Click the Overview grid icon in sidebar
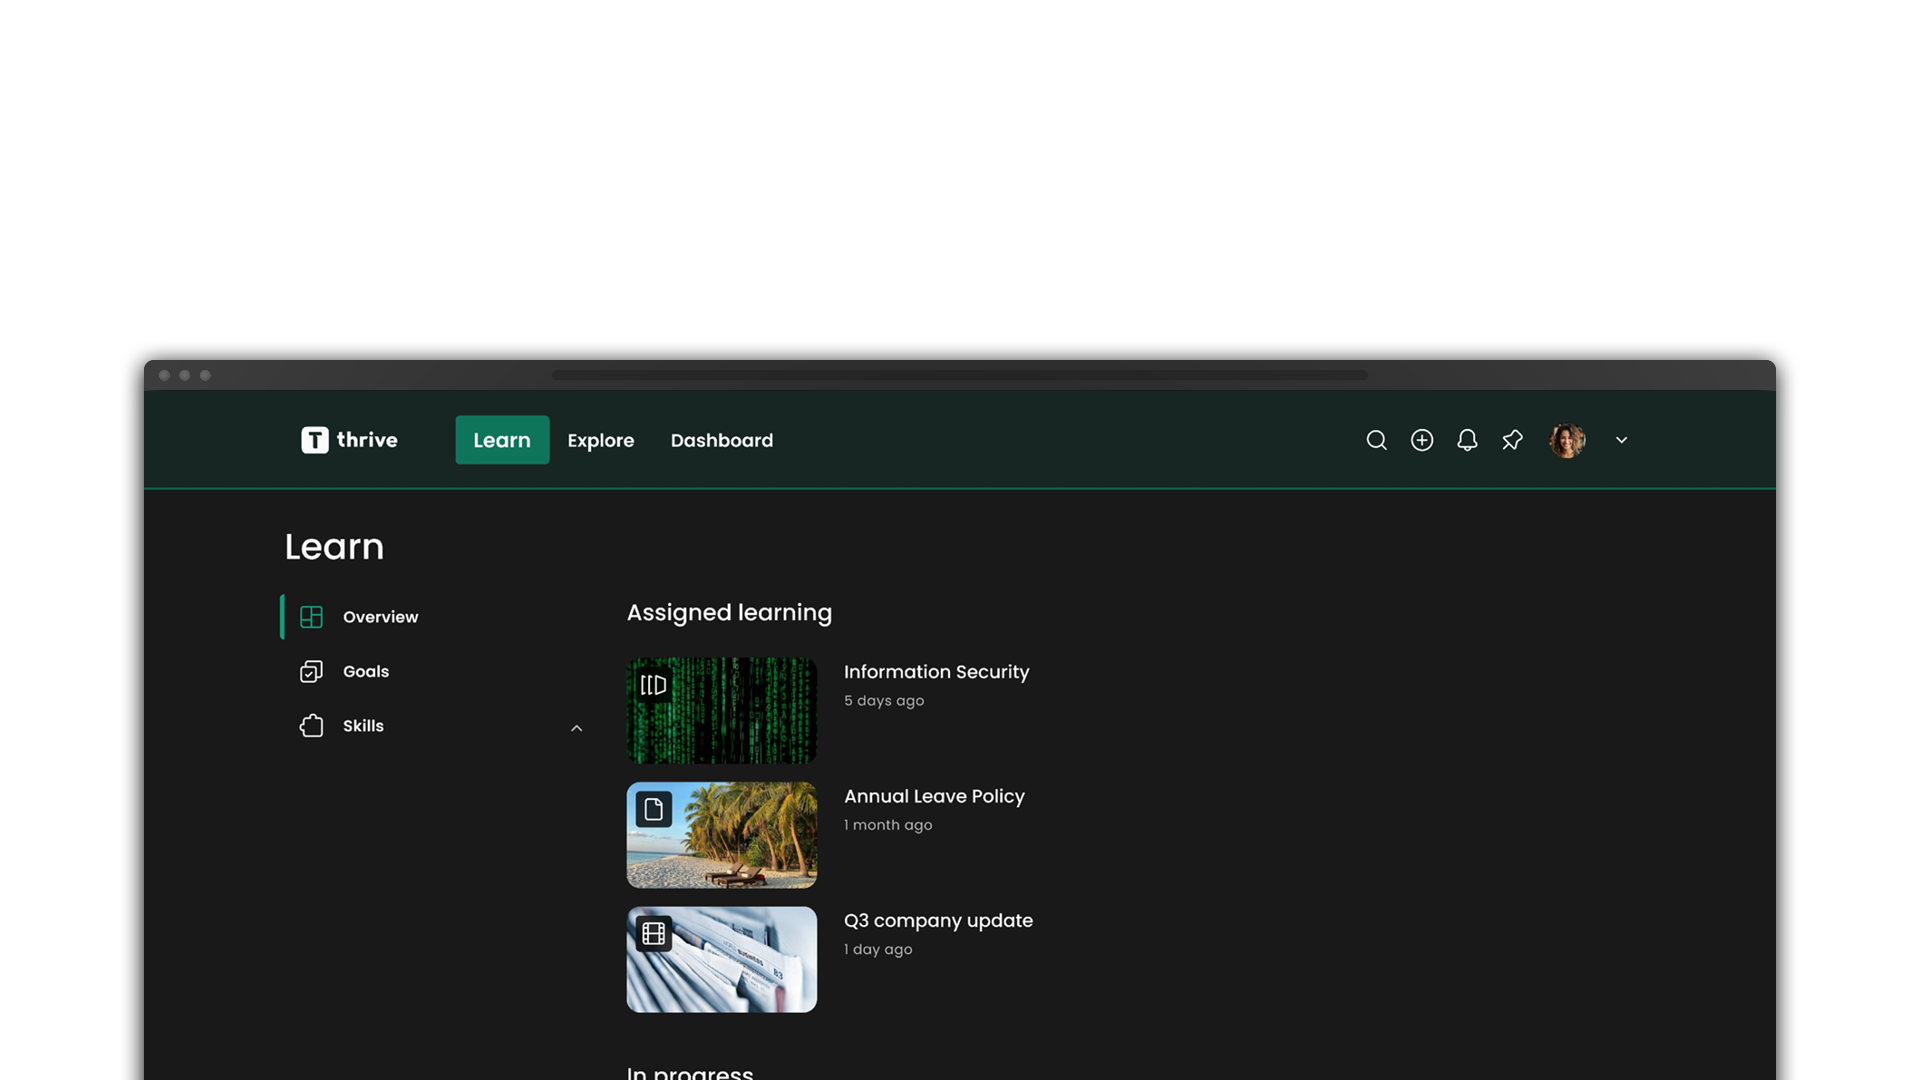Image resolution: width=1920 pixels, height=1080 pixels. [x=311, y=617]
